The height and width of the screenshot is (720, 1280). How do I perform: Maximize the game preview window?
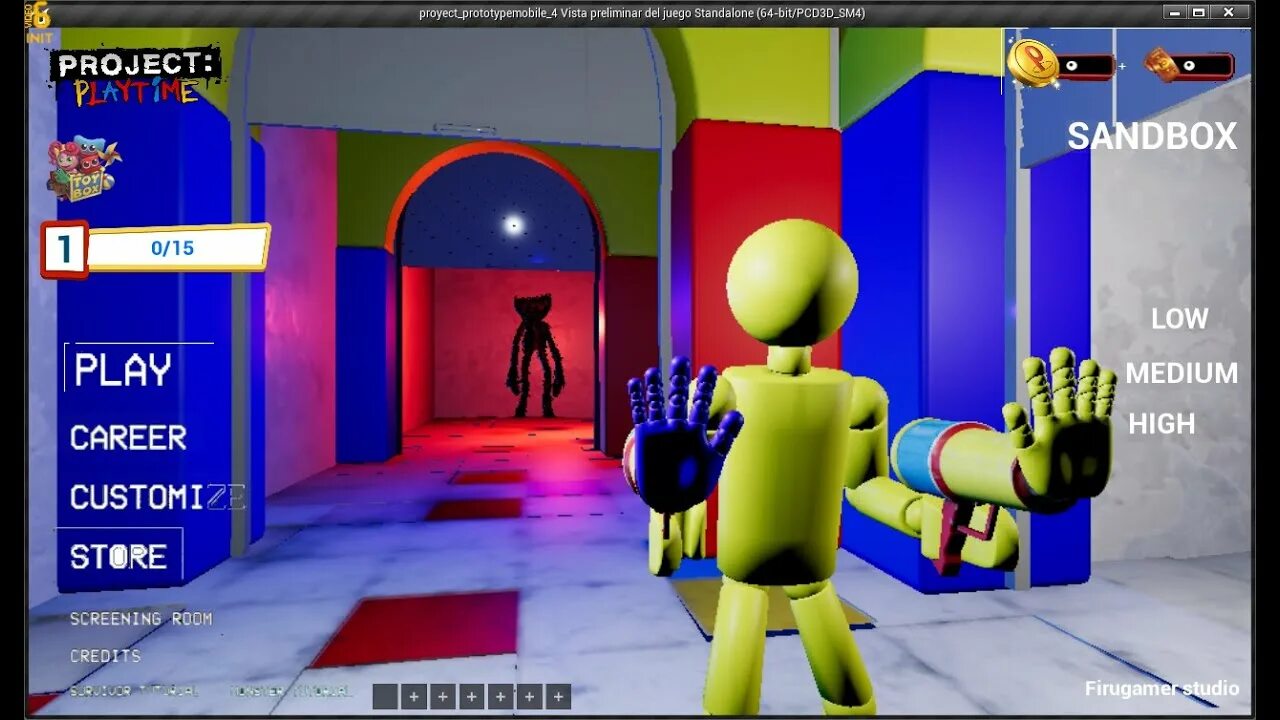1198,12
